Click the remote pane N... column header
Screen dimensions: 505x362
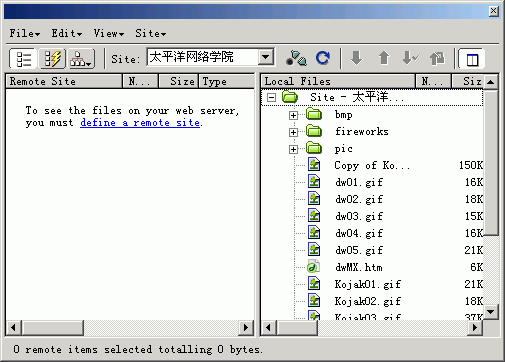[x=140, y=81]
